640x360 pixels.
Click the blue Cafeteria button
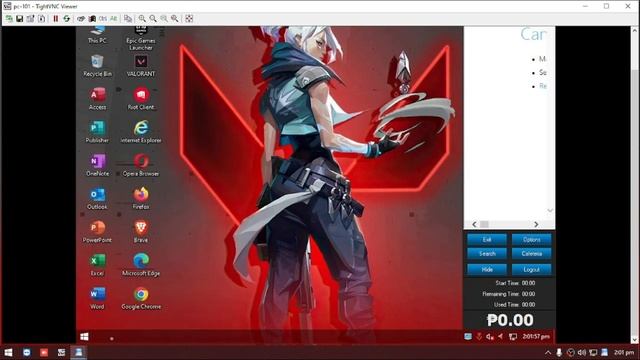click(x=531, y=253)
